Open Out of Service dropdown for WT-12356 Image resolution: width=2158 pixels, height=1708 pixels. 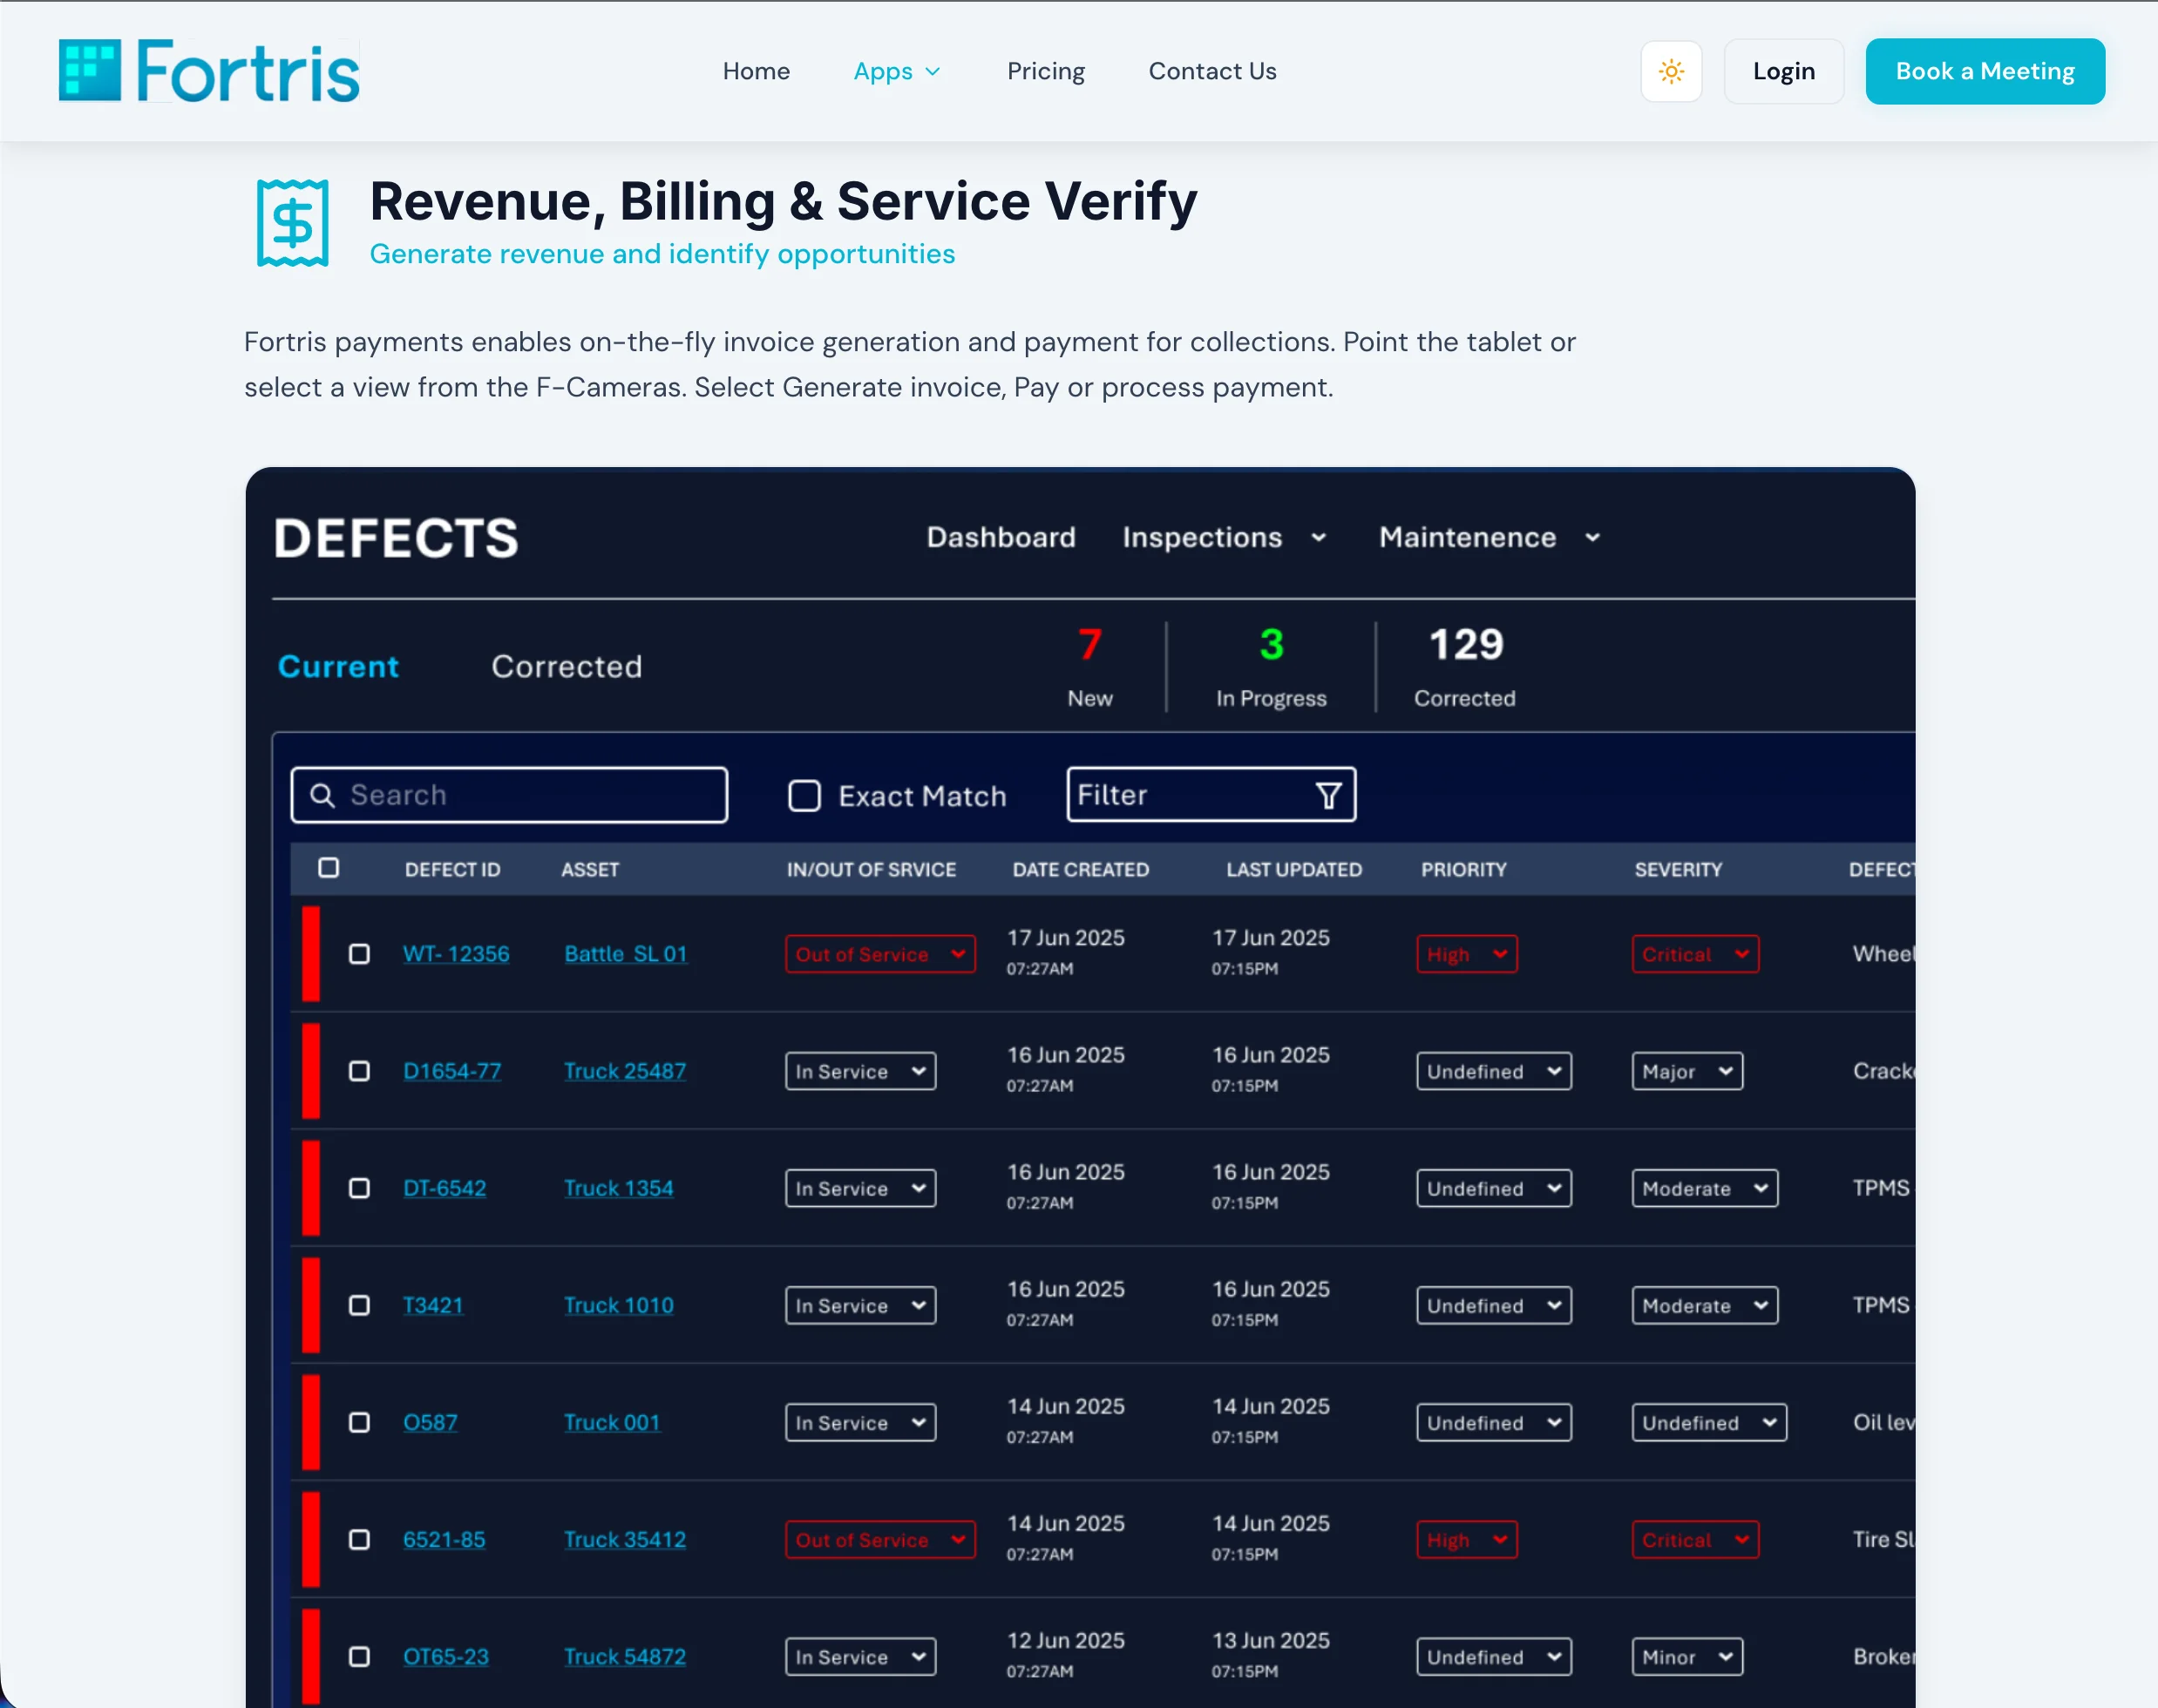880,954
